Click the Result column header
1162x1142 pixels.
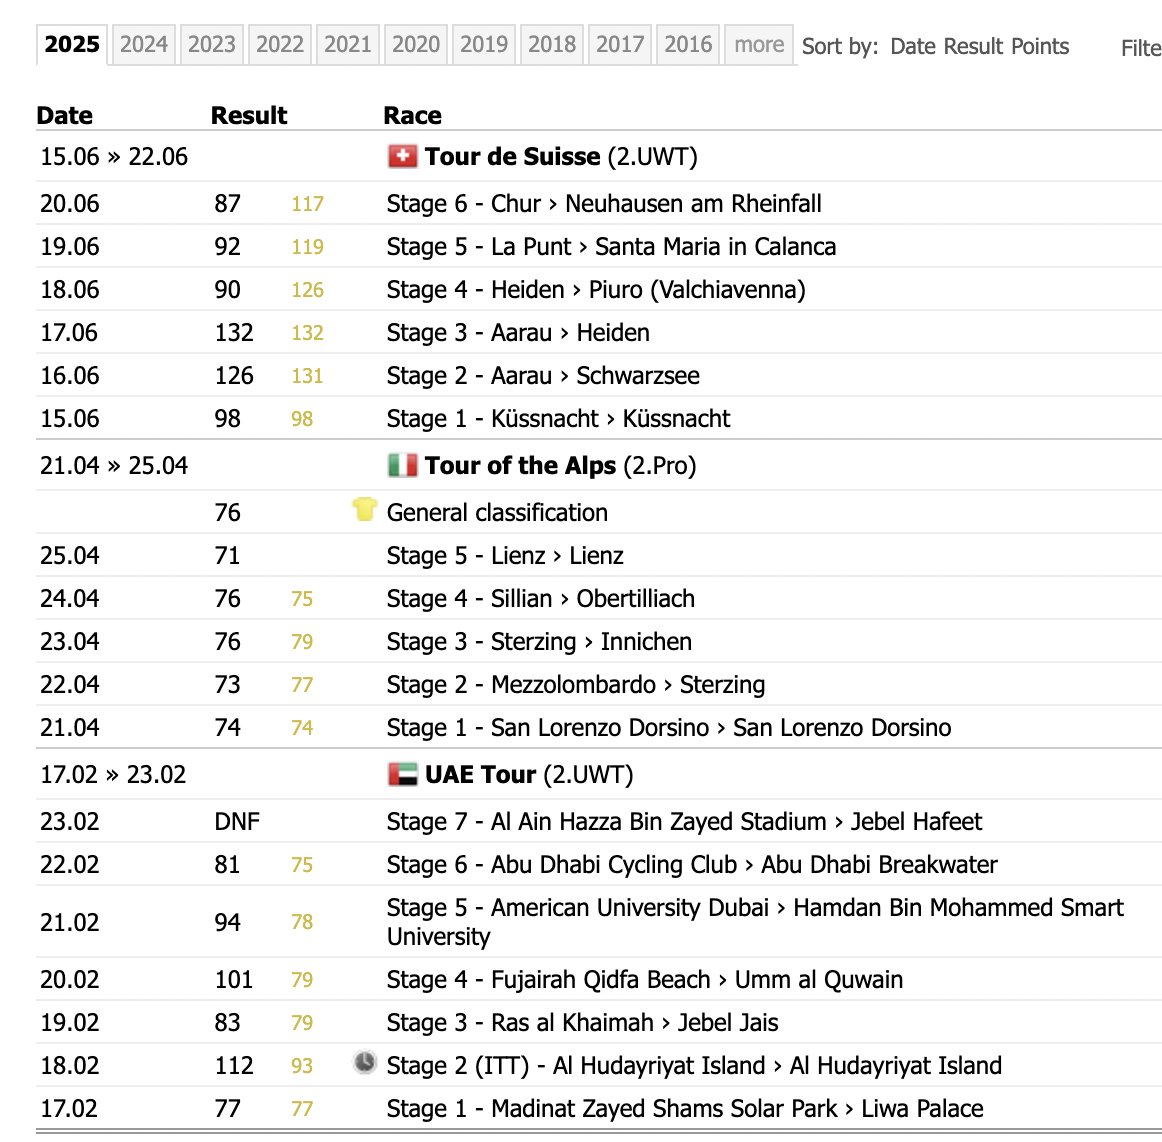(249, 116)
